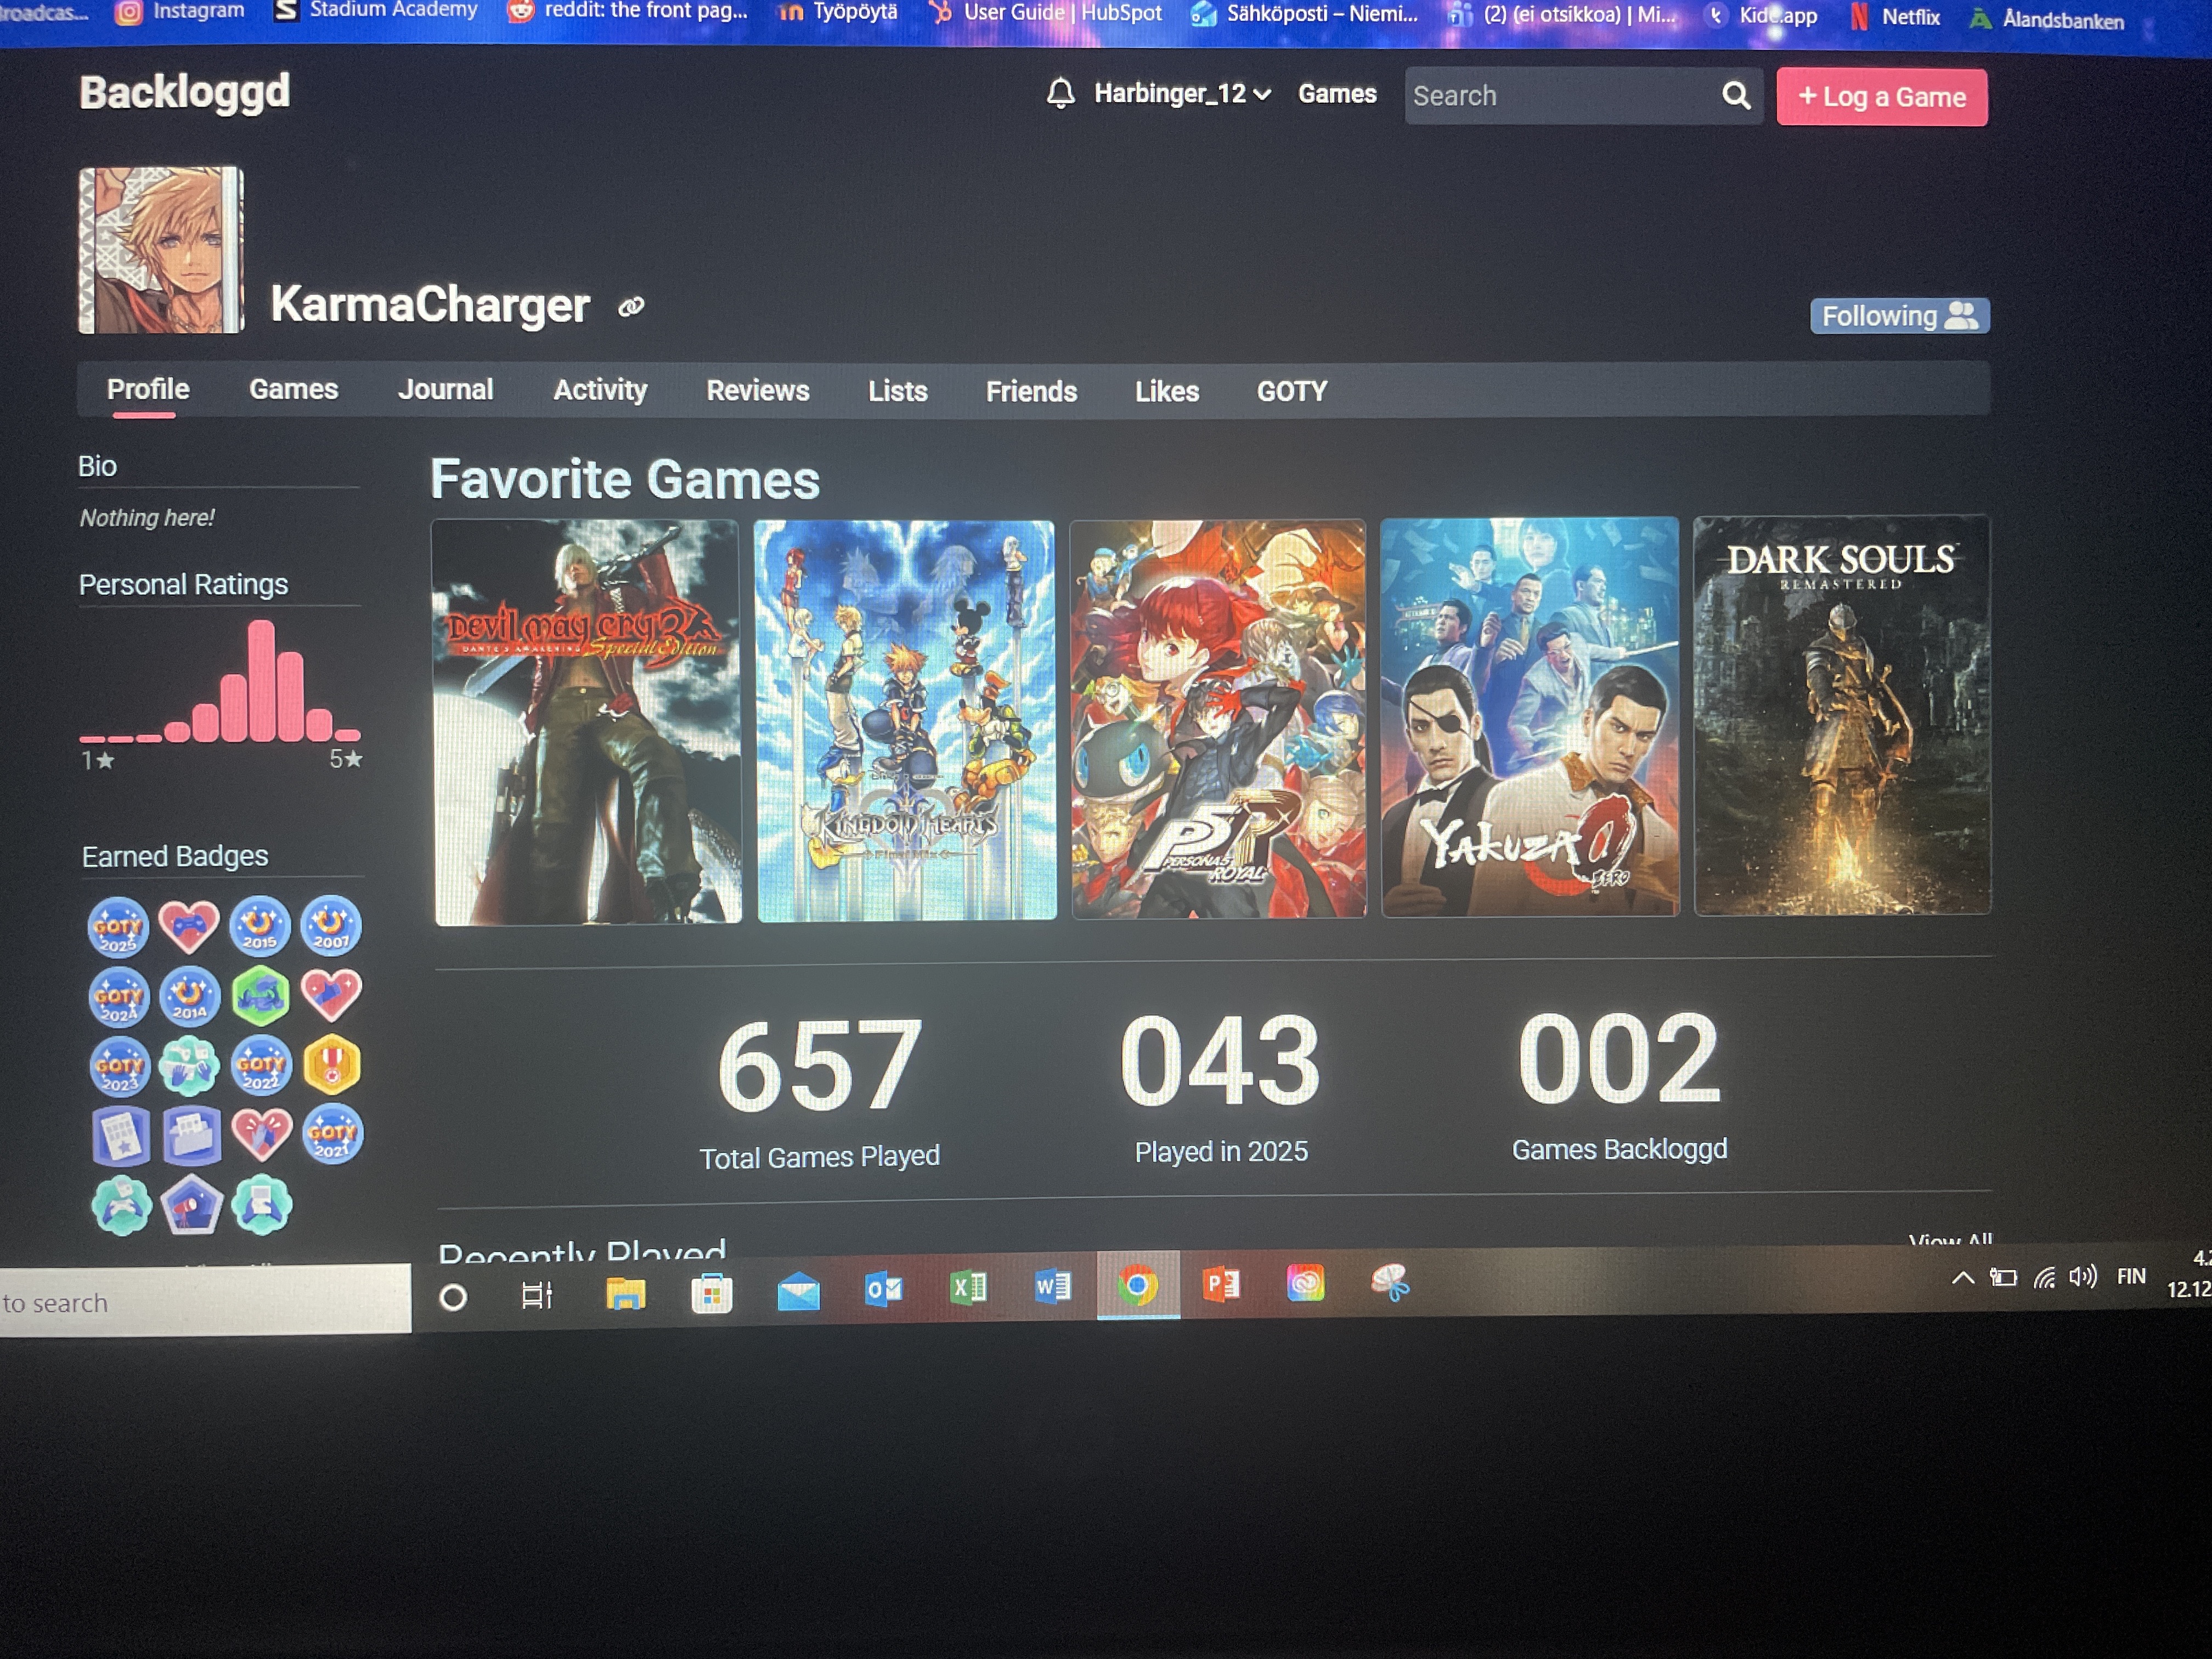Select the yellow medal hexagon badge
2212x1659 pixels.
[x=332, y=1064]
